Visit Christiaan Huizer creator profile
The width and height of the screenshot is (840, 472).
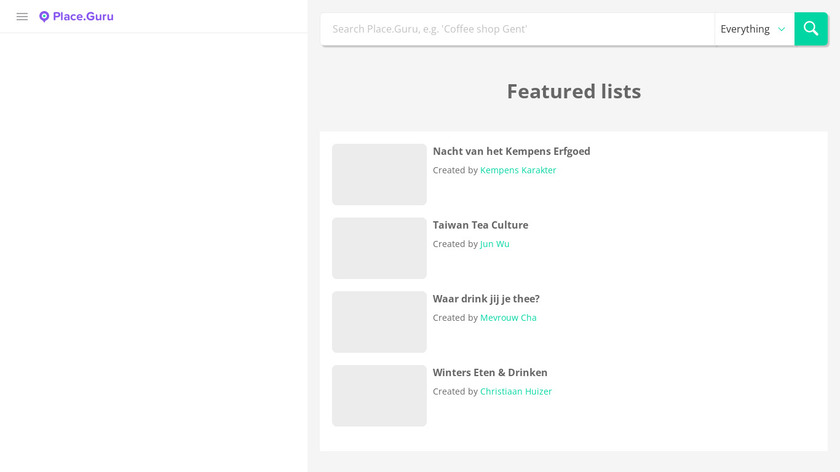click(x=515, y=392)
